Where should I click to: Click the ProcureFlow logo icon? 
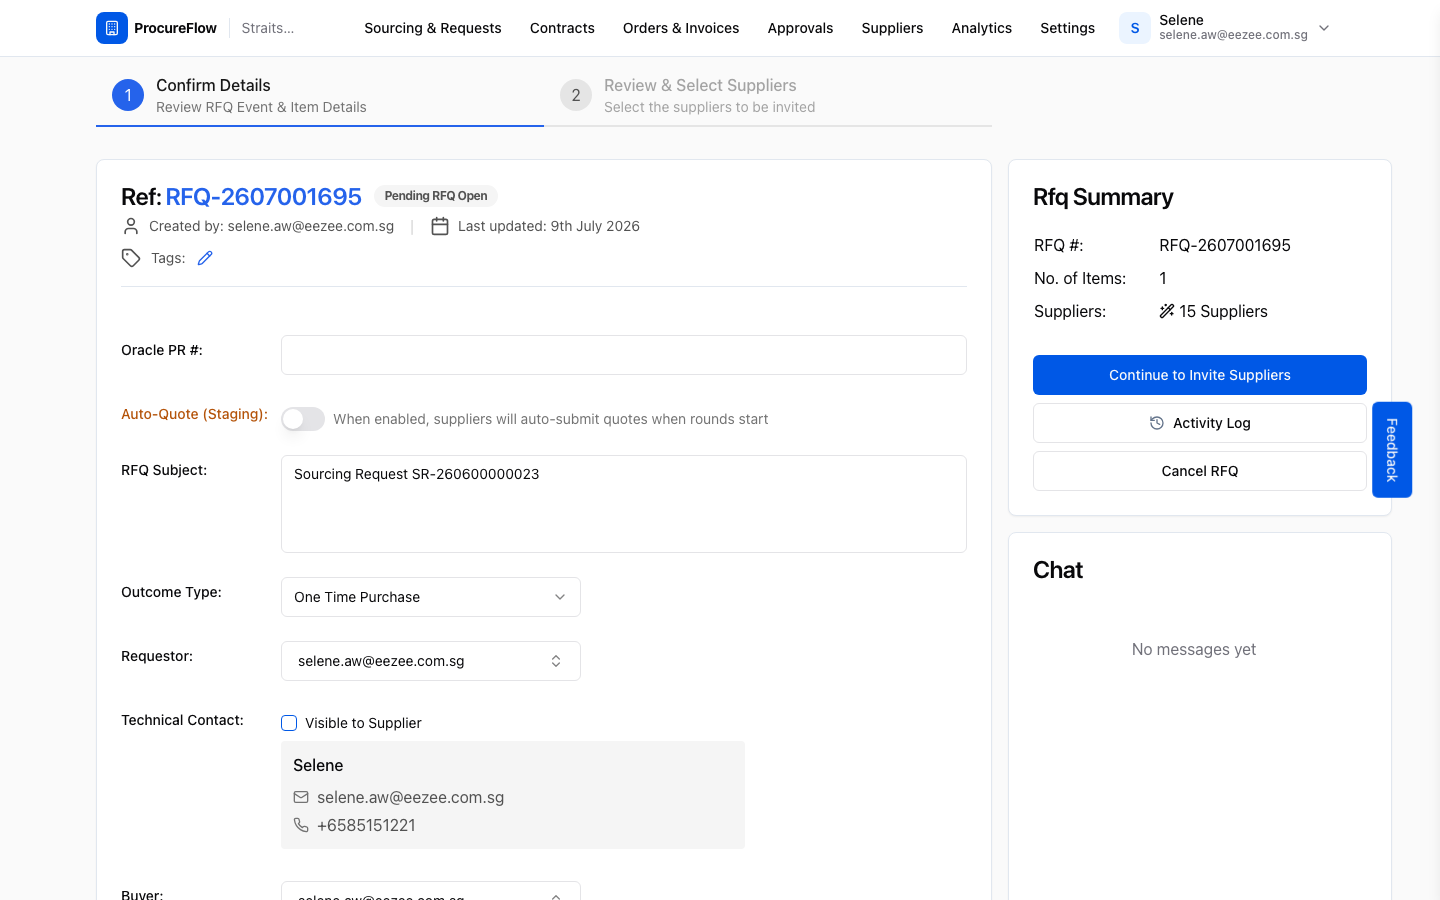[112, 28]
